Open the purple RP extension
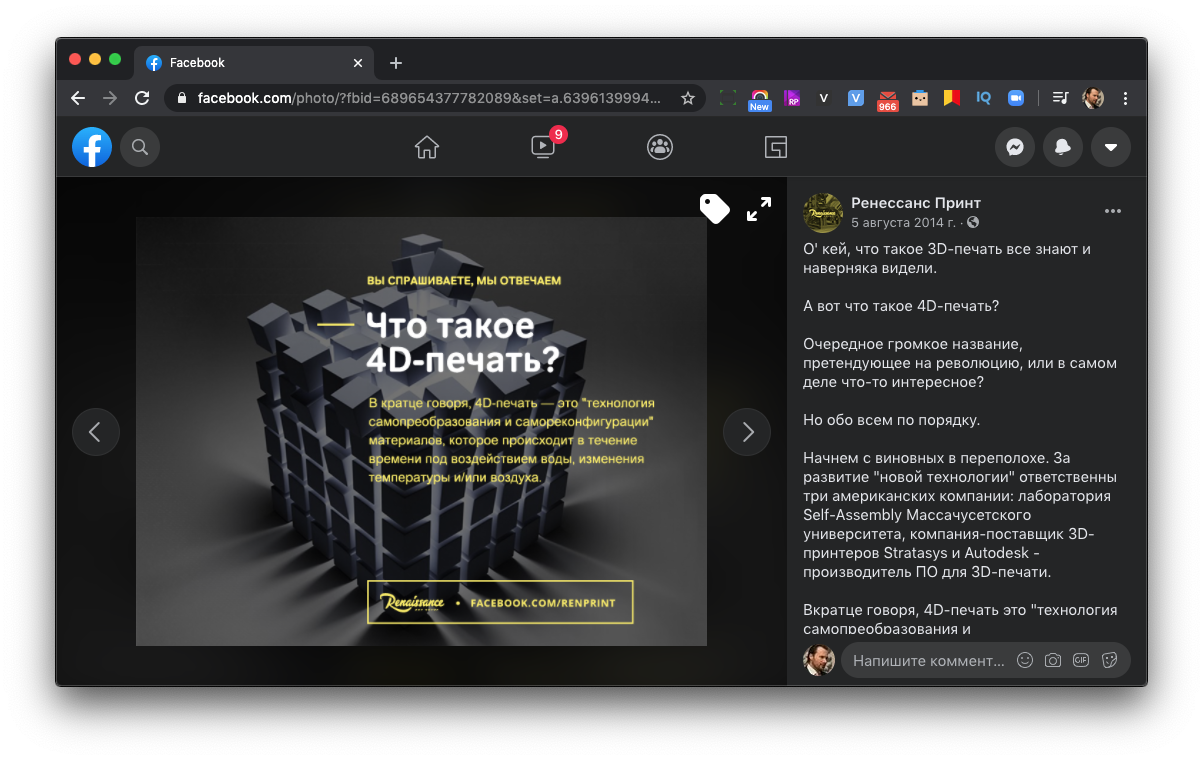The width and height of the screenshot is (1203, 760). (x=792, y=98)
